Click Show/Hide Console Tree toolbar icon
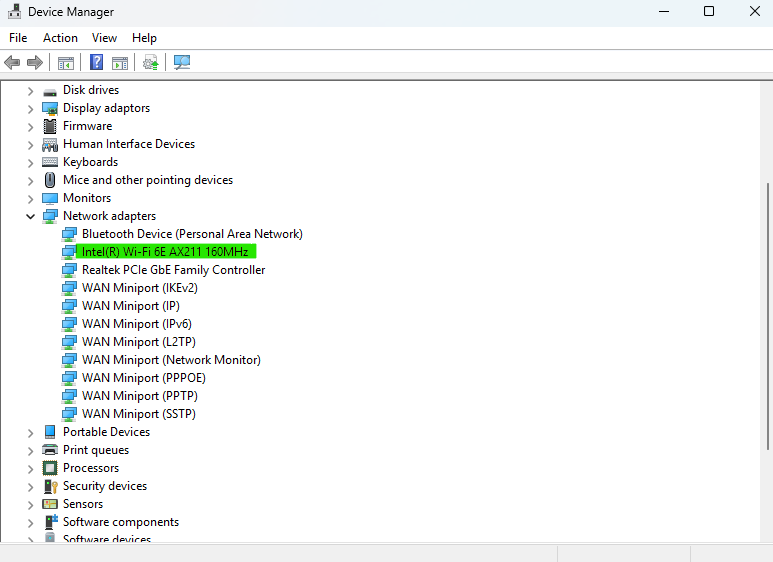Screen dimensions: 773x562 (x=66, y=63)
